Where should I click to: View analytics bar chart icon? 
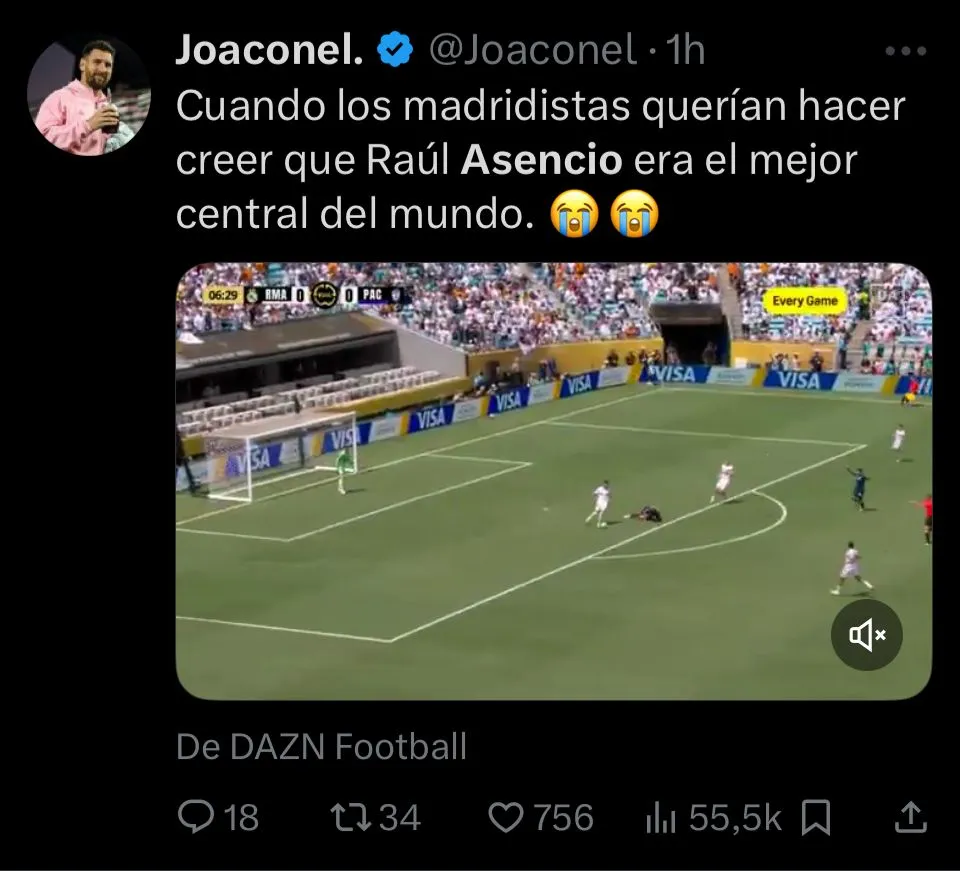pos(661,819)
